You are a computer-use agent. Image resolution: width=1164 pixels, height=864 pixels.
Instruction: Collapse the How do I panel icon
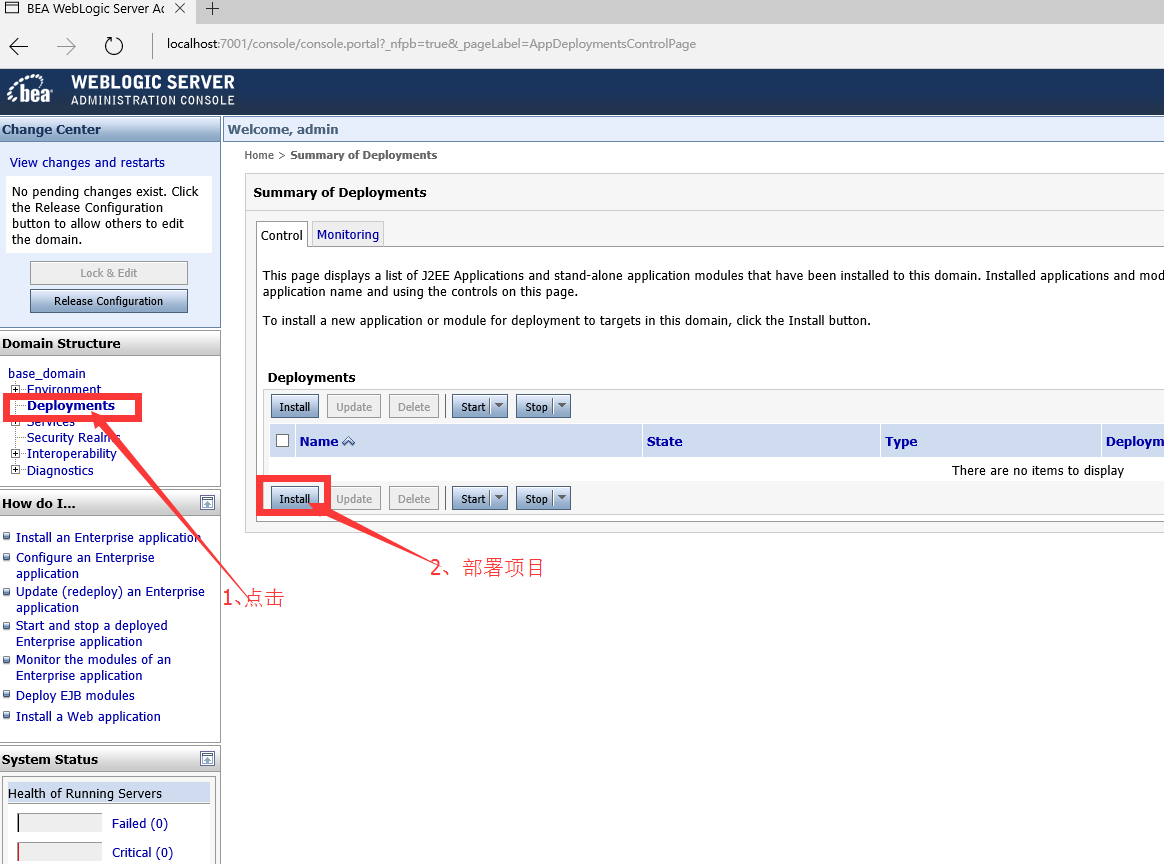pos(207,503)
